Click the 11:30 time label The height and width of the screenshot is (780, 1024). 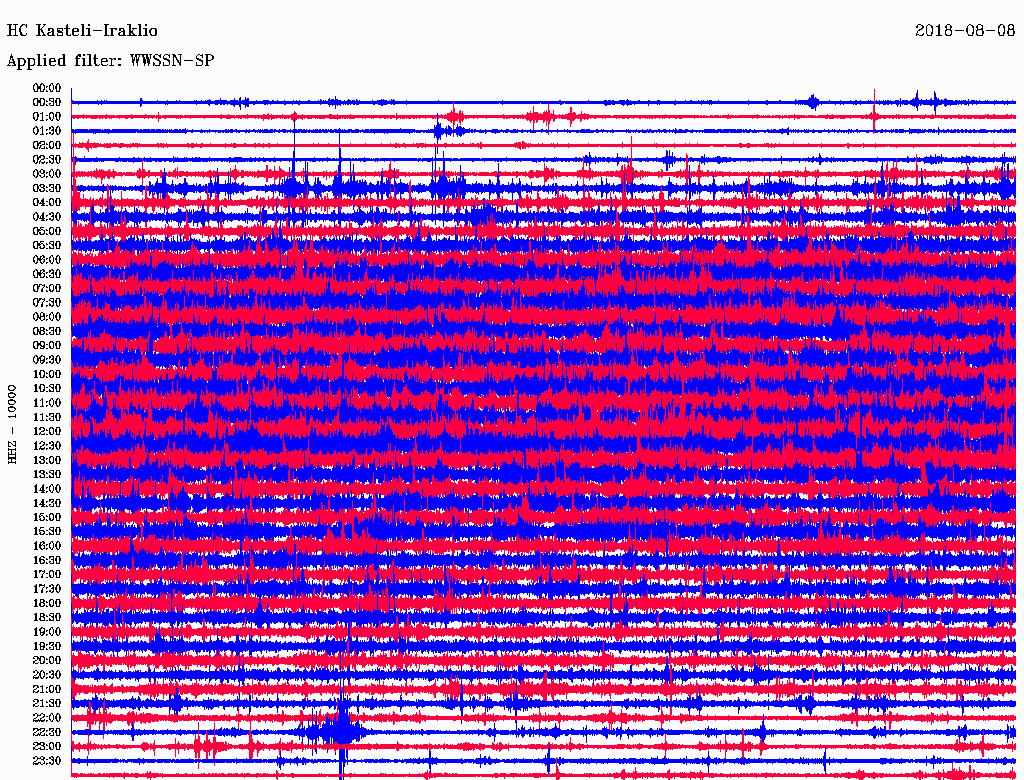tap(47, 417)
